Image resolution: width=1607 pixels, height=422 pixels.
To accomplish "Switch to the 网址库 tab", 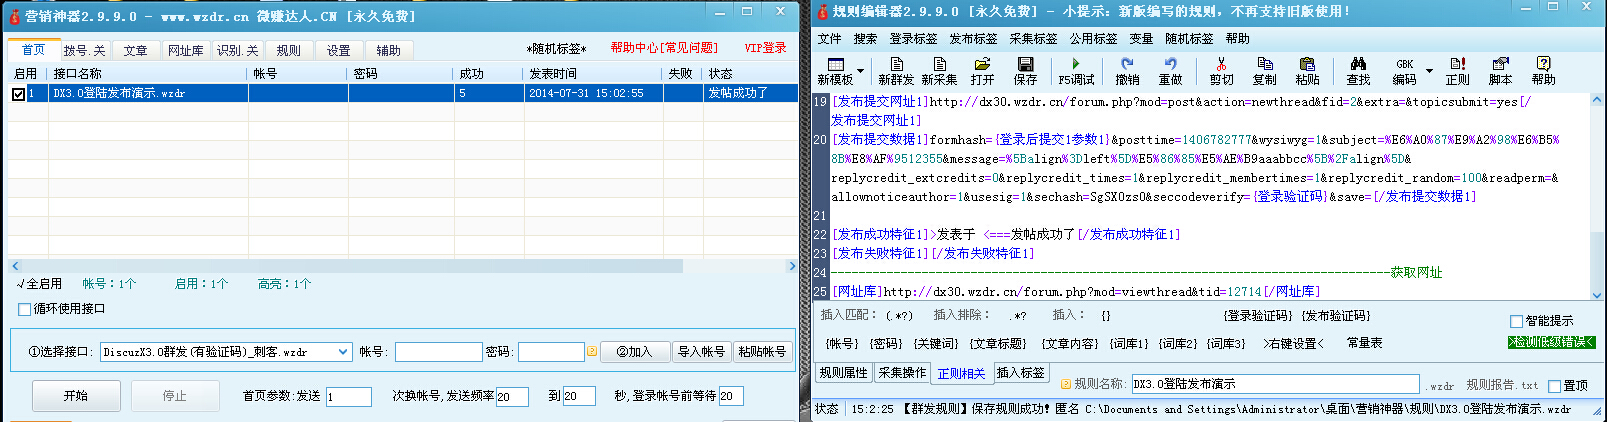I will 185,51.
